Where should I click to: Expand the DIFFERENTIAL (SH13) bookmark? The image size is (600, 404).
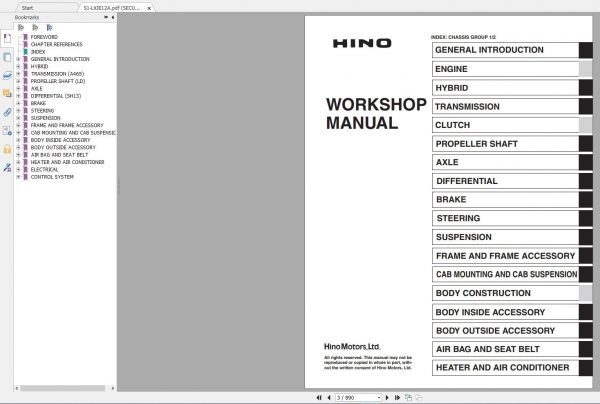18,96
